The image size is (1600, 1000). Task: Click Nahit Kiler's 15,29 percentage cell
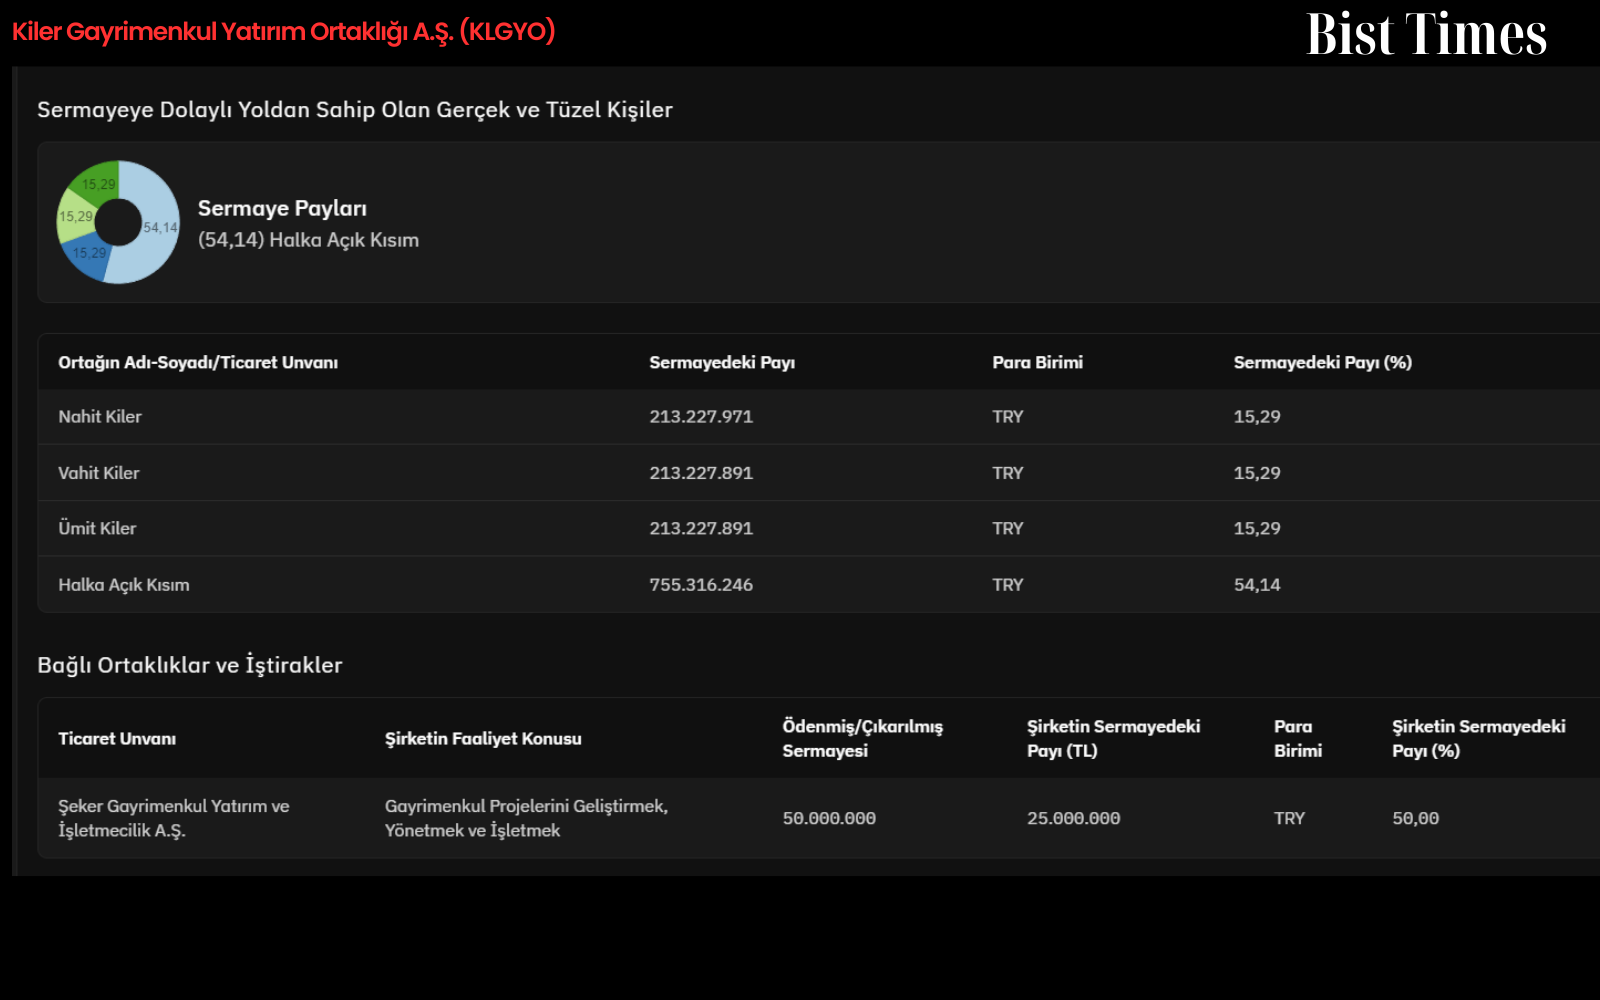click(x=1257, y=416)
